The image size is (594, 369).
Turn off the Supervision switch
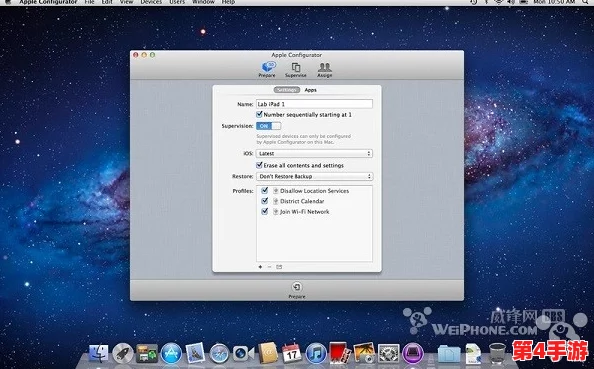tap(269, 126)
